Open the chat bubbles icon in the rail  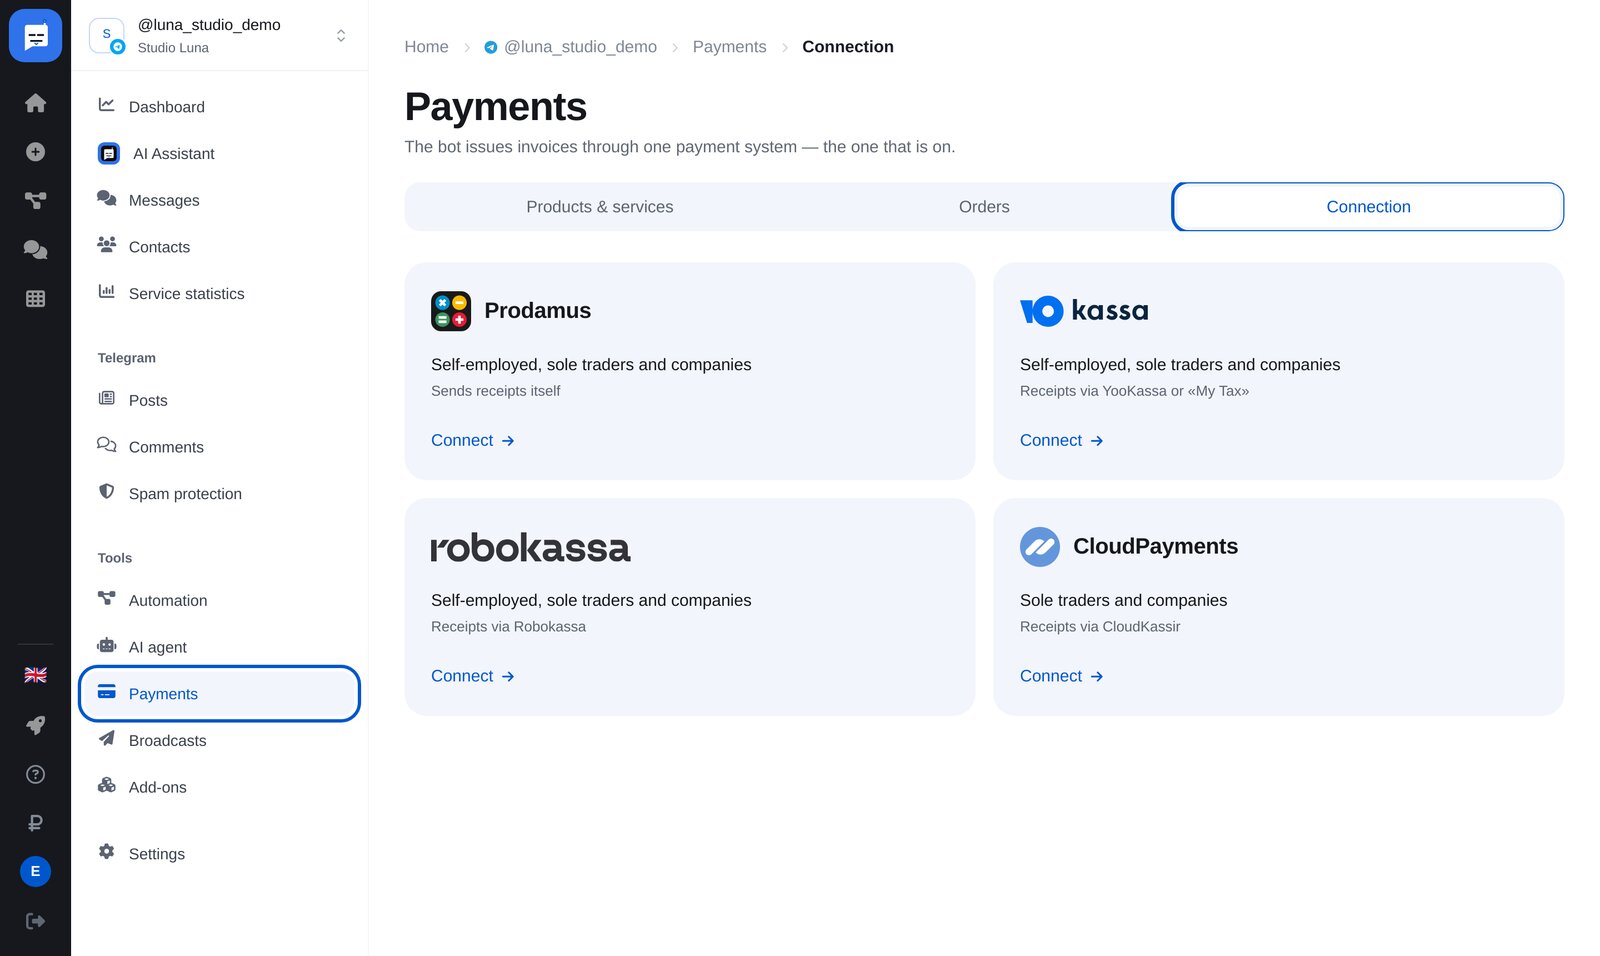(35, 250)
